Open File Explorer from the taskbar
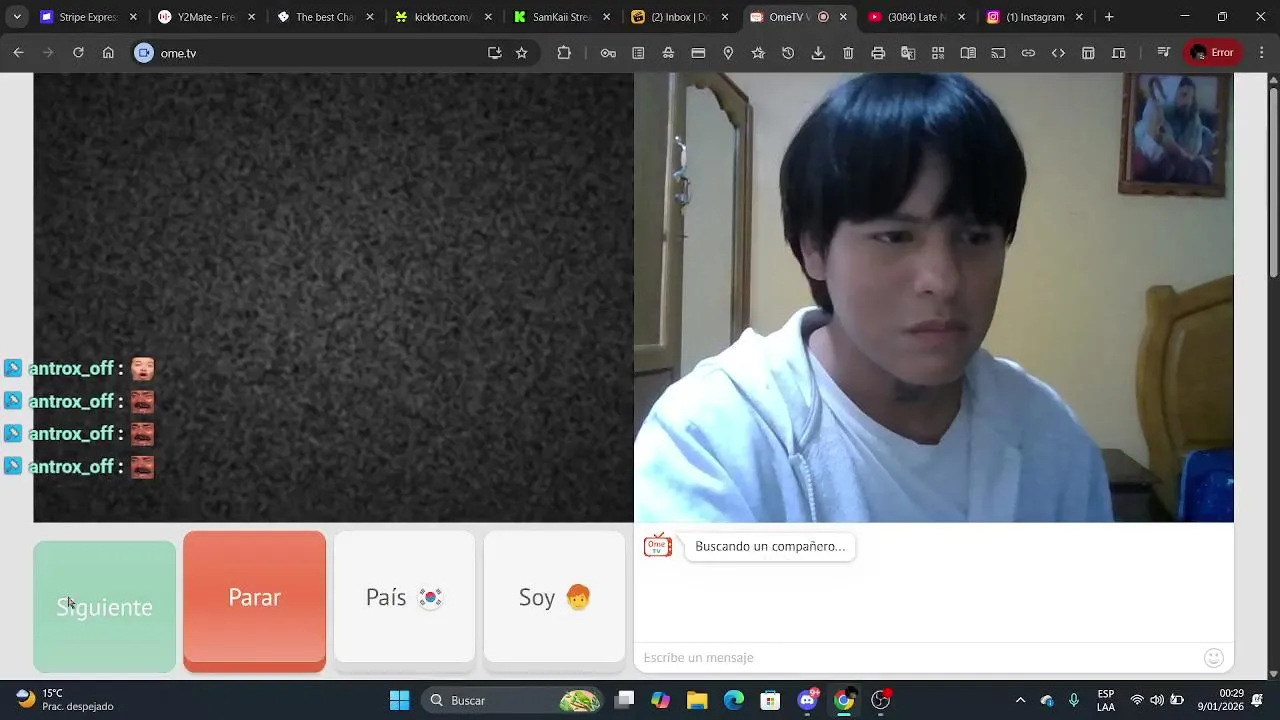Screen dimensions: 1280x720 pos(697,700)
